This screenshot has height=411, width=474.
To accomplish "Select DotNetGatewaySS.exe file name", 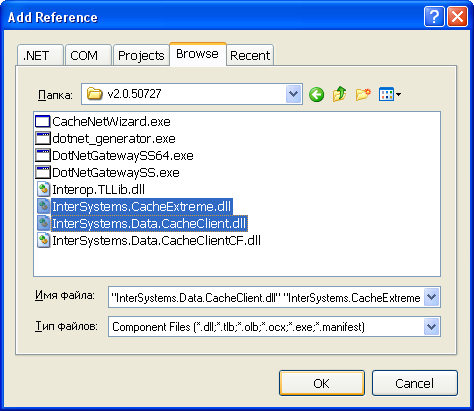I will [116, 173].
